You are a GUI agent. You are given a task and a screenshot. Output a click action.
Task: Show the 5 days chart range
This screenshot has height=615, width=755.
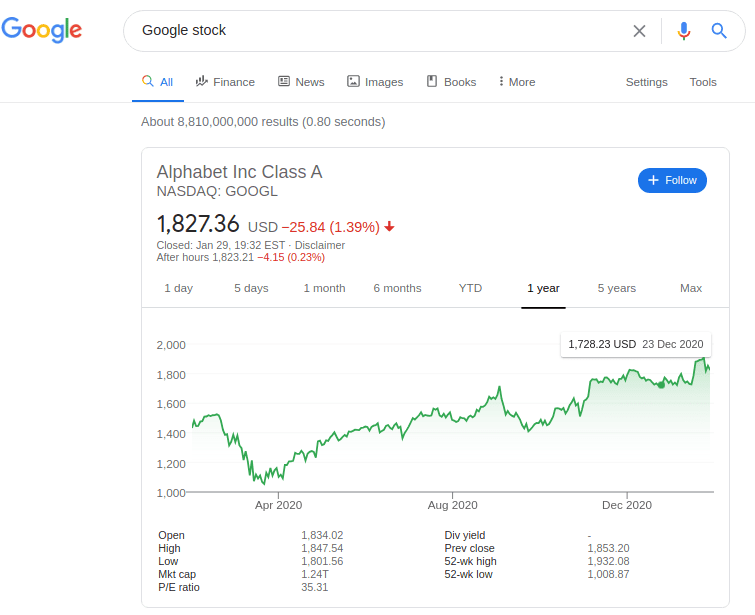coord(251,288)
